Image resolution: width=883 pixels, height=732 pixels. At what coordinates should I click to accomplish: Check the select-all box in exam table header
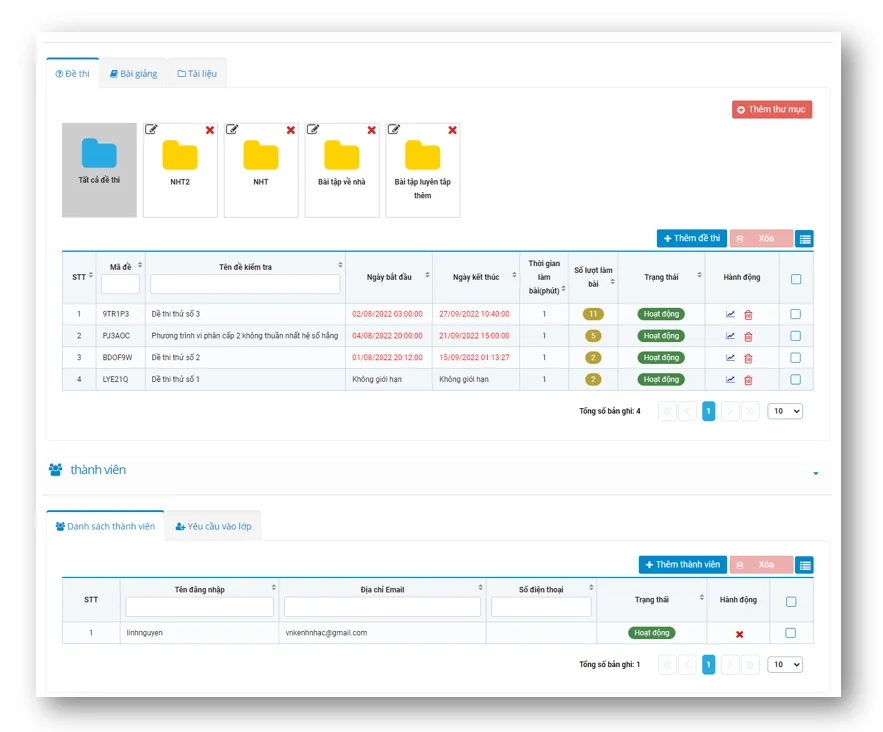click(x=795, y=279)
